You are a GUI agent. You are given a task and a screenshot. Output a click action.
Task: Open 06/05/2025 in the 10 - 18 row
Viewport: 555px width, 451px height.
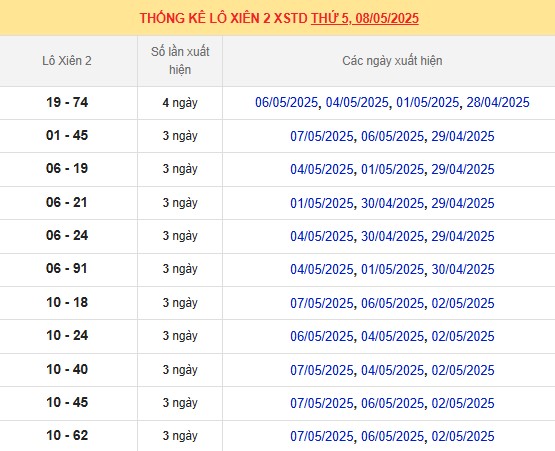(x=392, y=303)
